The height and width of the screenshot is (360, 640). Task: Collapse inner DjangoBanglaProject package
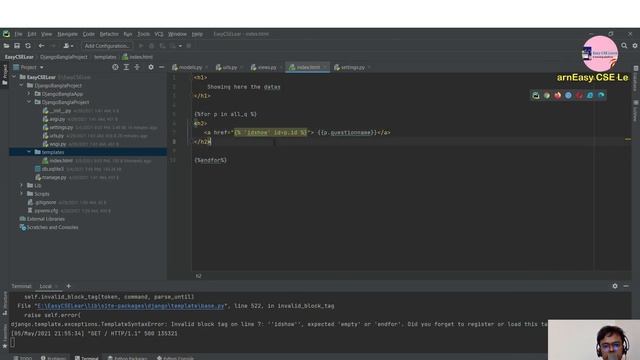point(29,102)
